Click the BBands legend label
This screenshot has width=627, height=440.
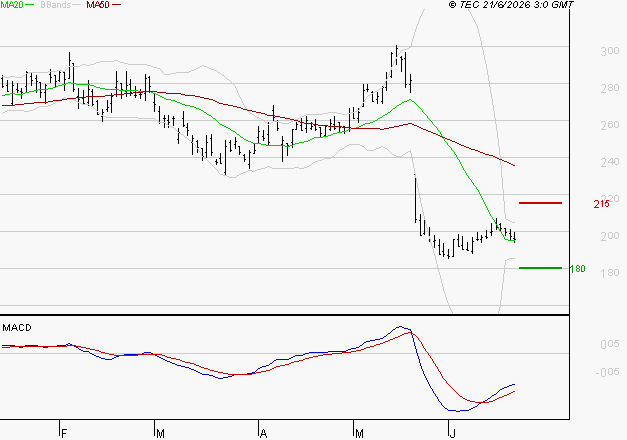(56, 5)
